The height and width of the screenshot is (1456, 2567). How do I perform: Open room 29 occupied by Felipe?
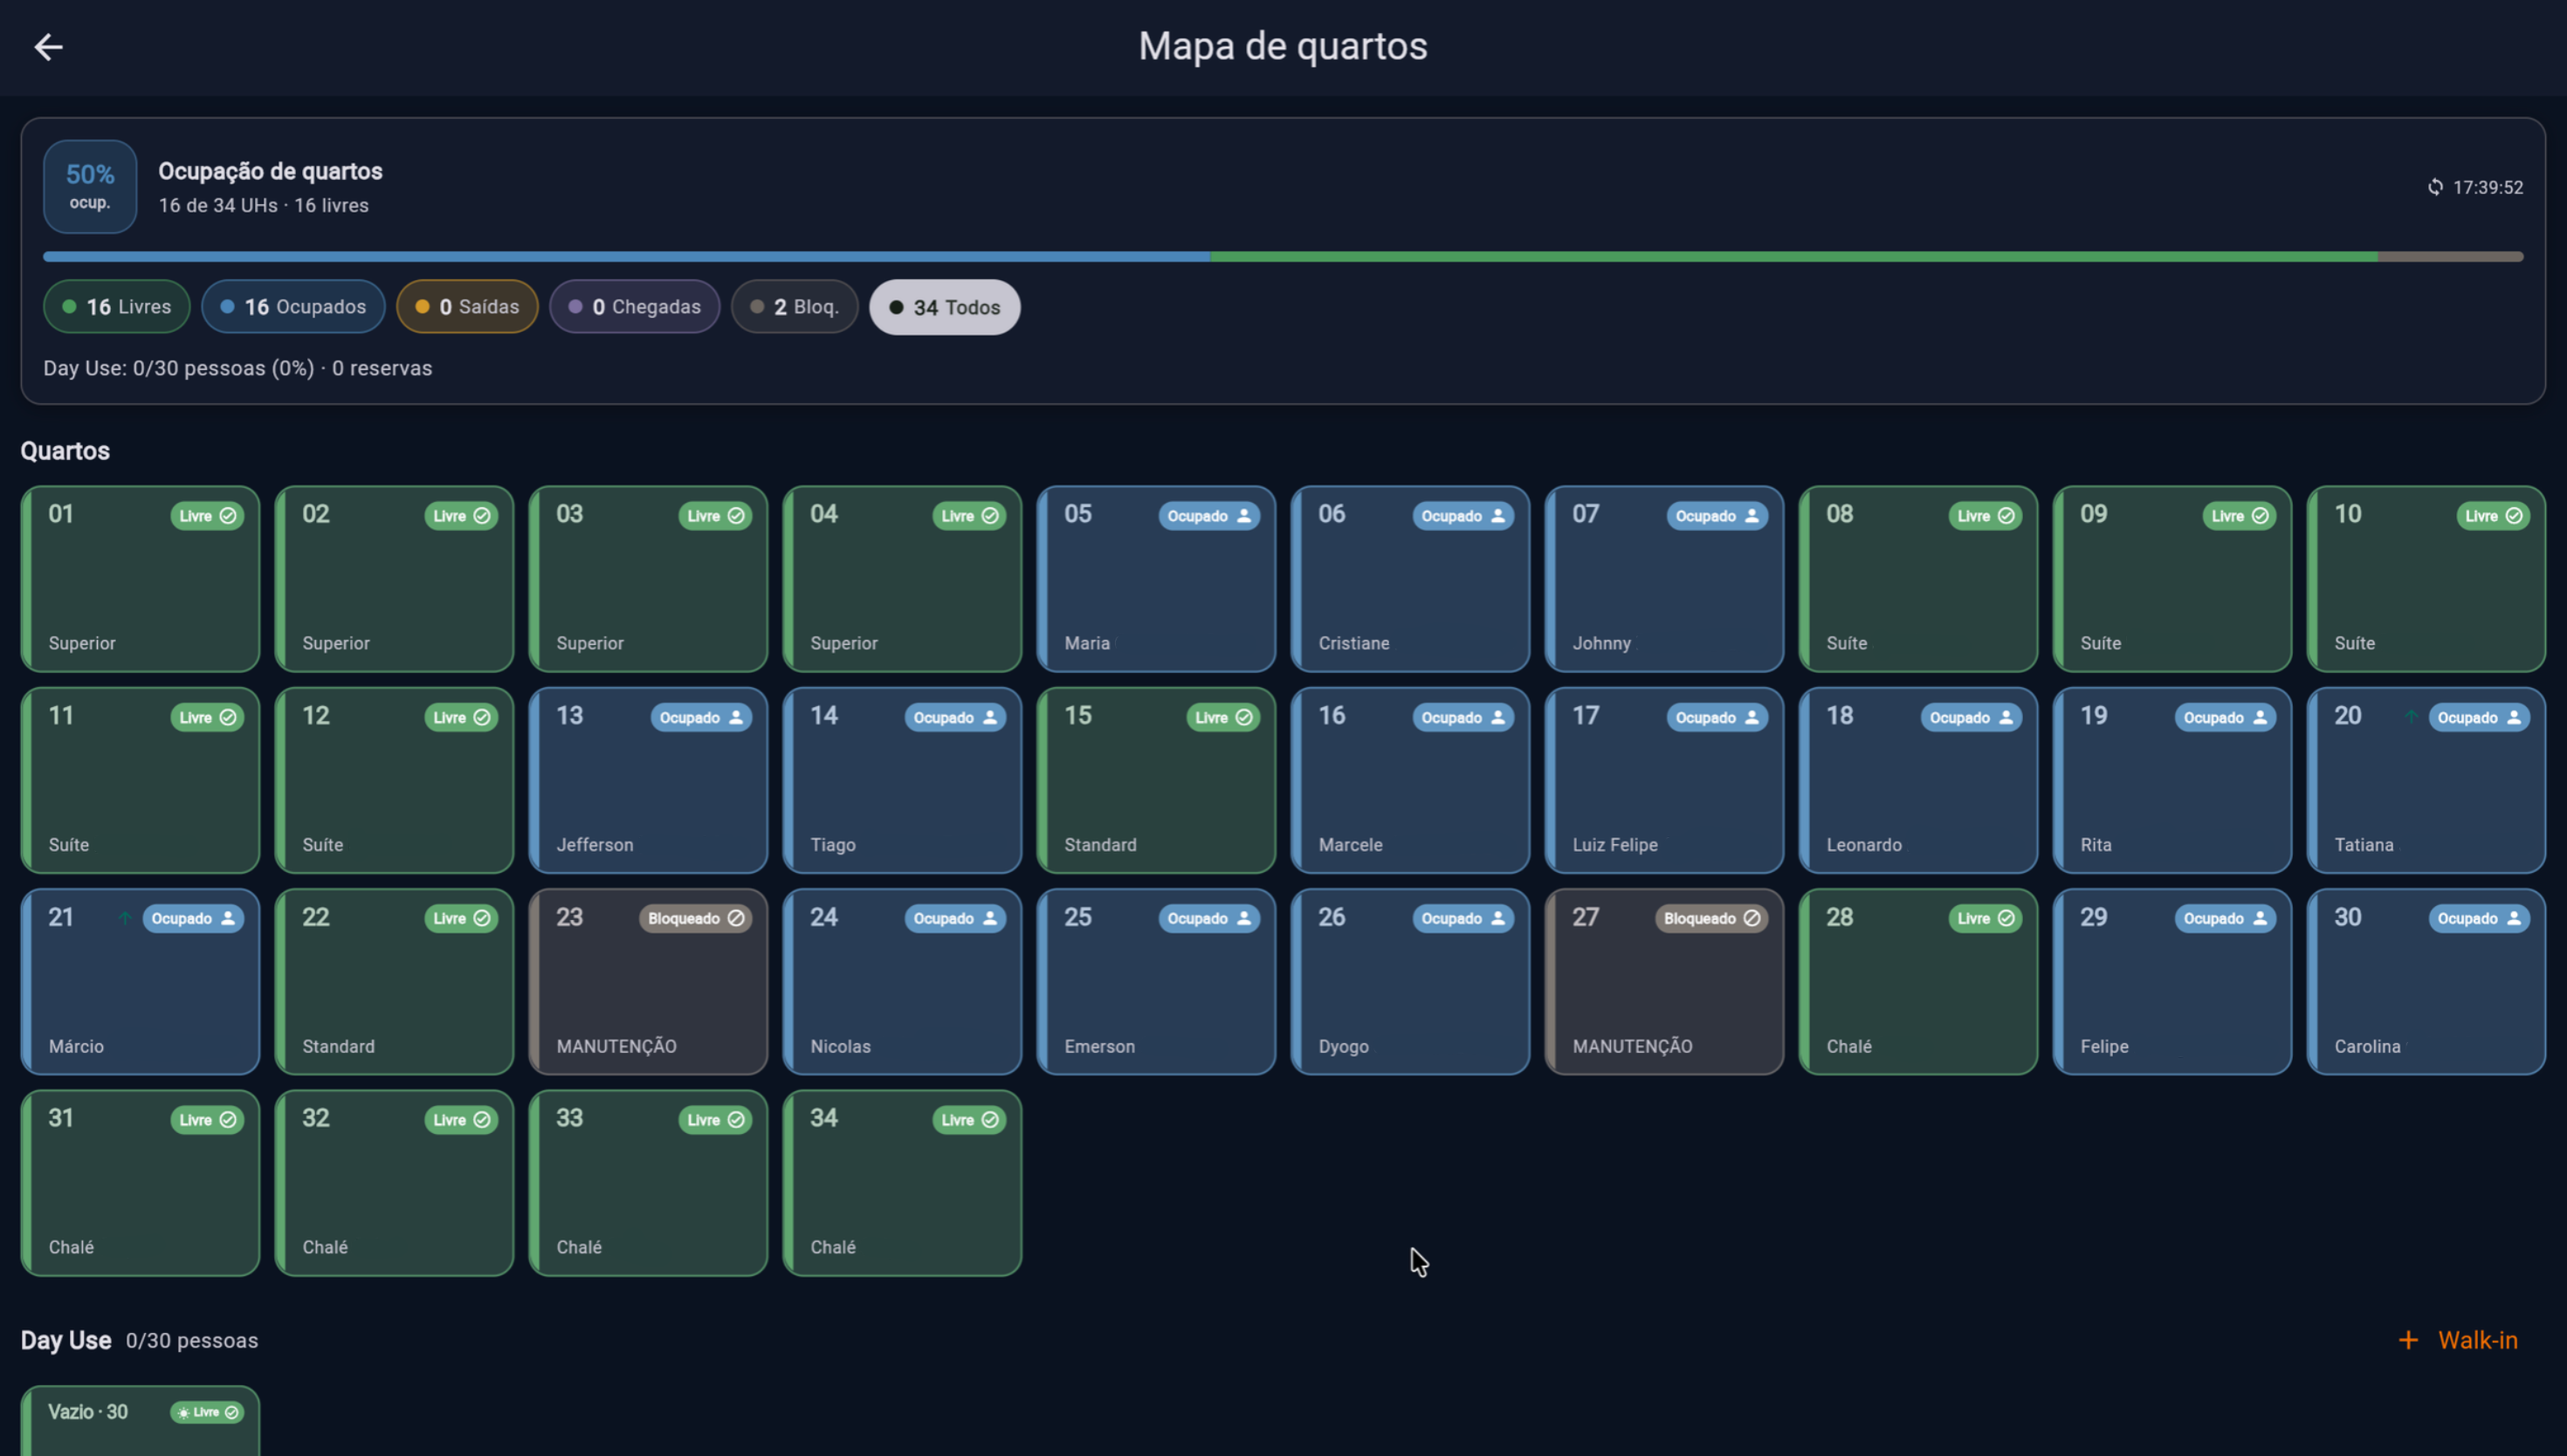[x=2171, y=981]
